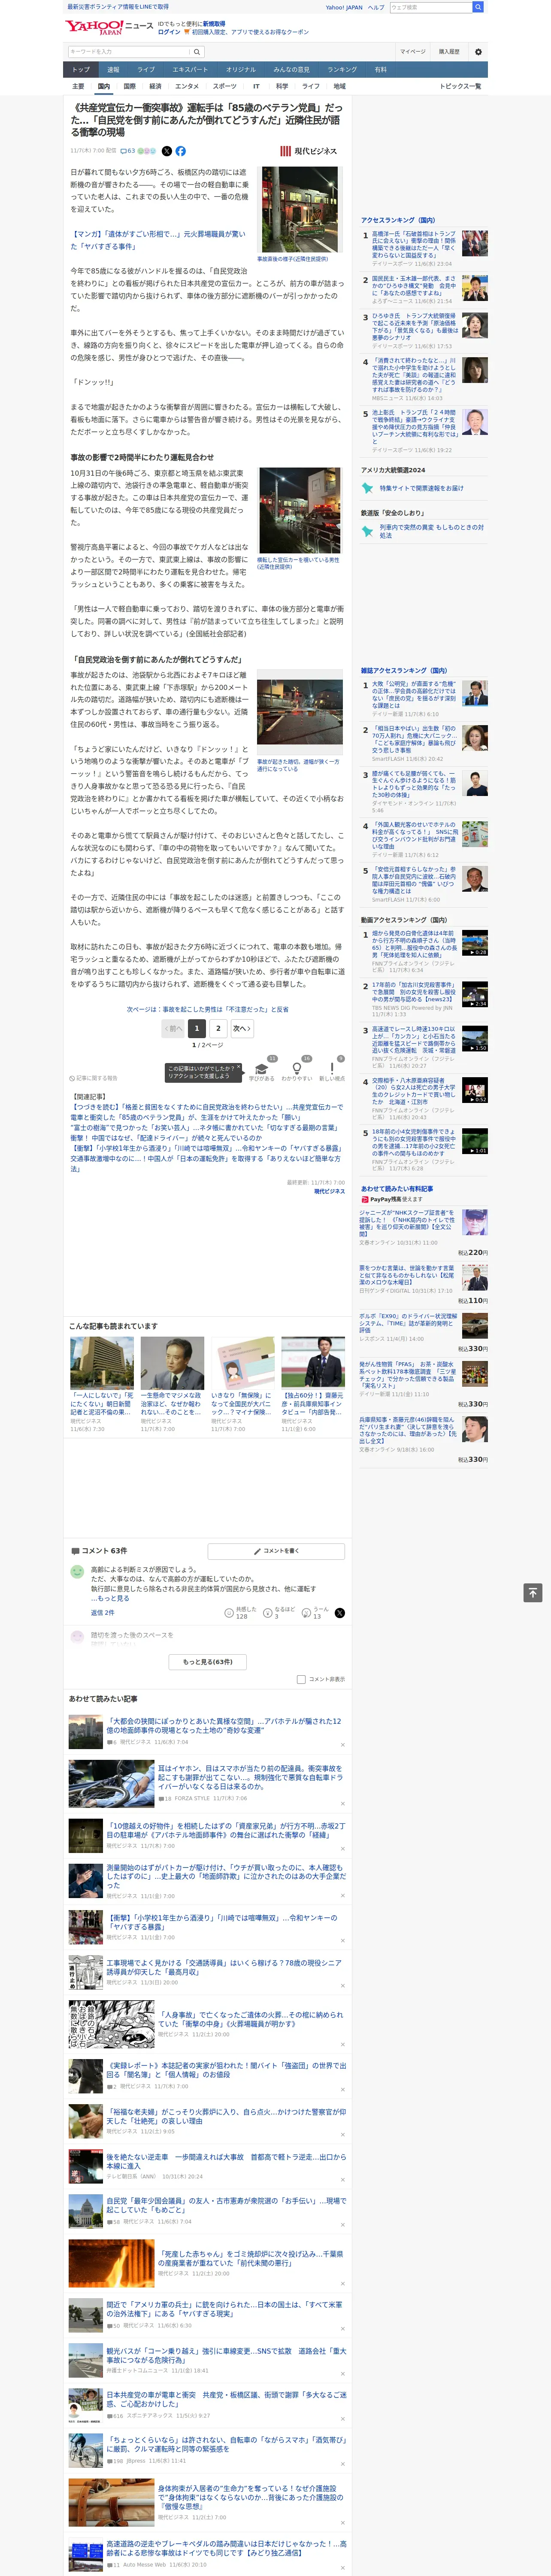Open first article photo of accident scene

pos(300,210)
